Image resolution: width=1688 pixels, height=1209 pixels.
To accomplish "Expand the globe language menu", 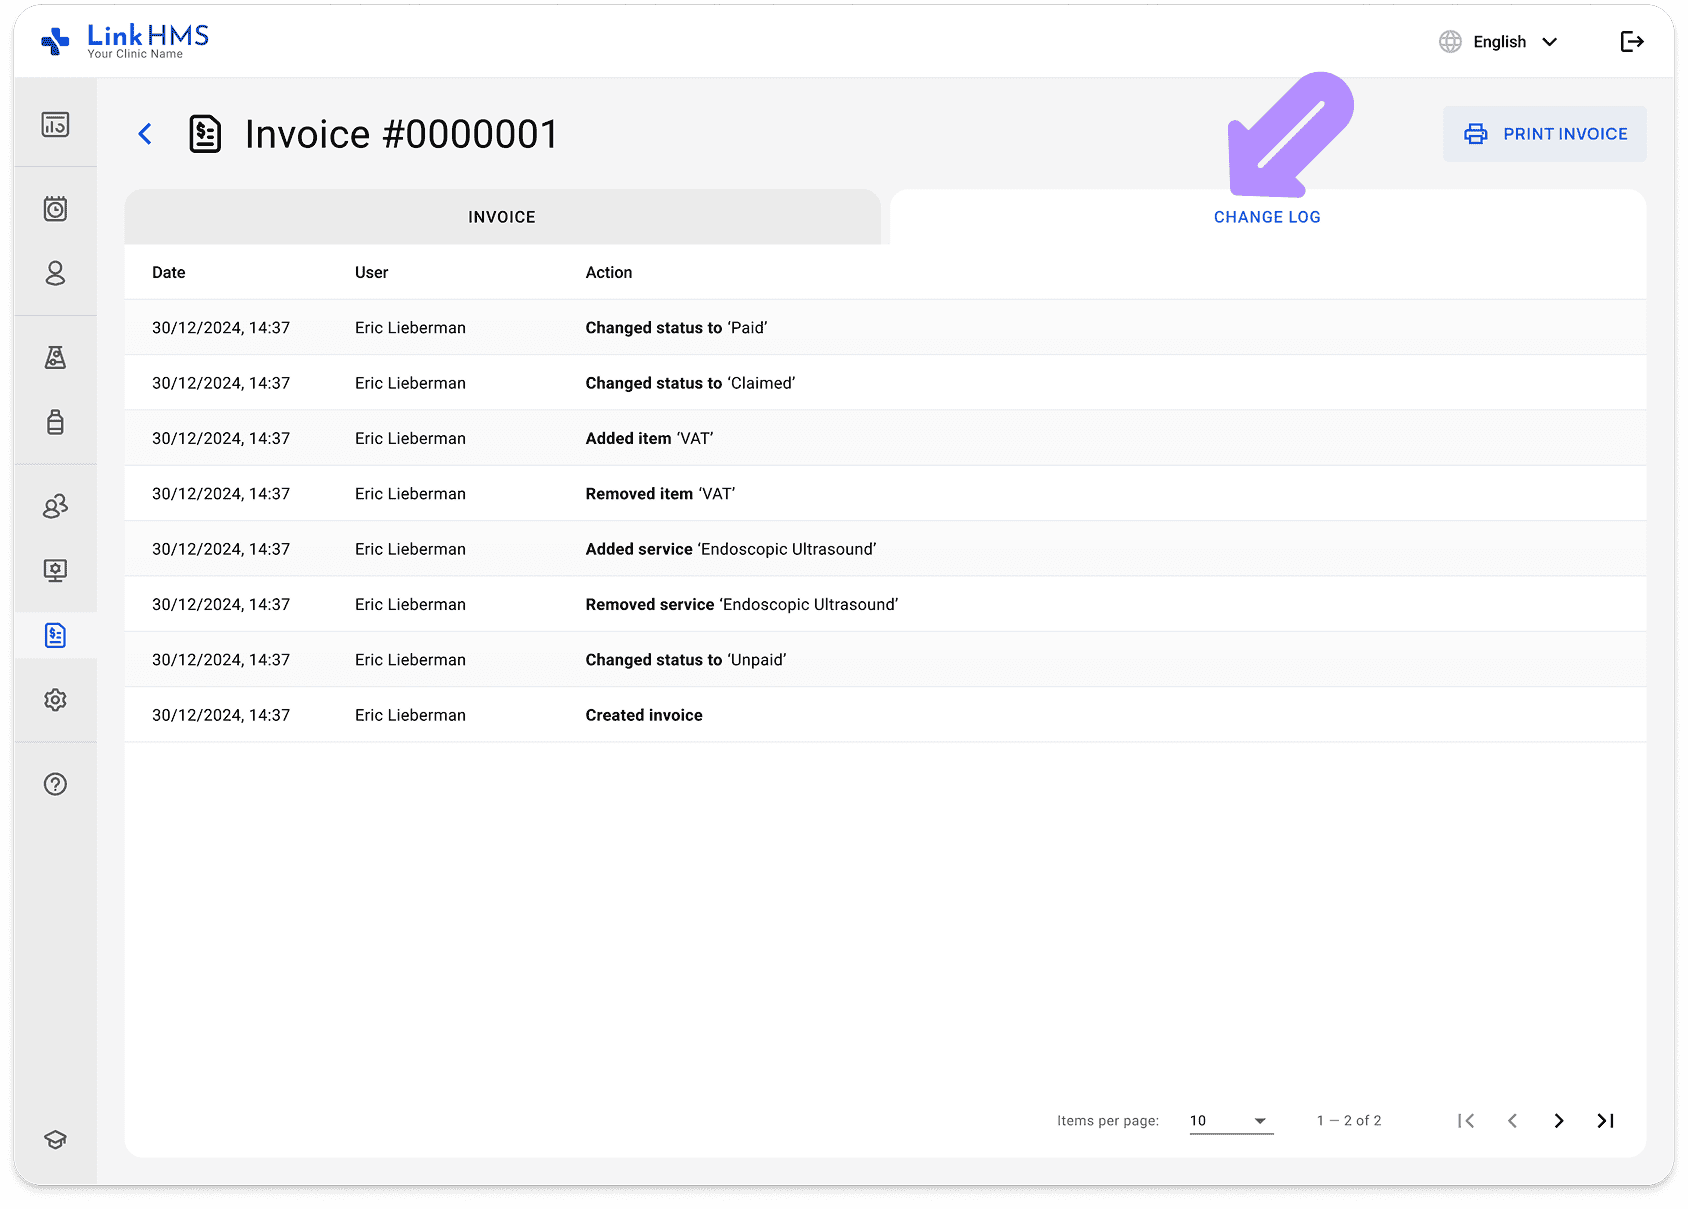I will tap(1449, 41).
